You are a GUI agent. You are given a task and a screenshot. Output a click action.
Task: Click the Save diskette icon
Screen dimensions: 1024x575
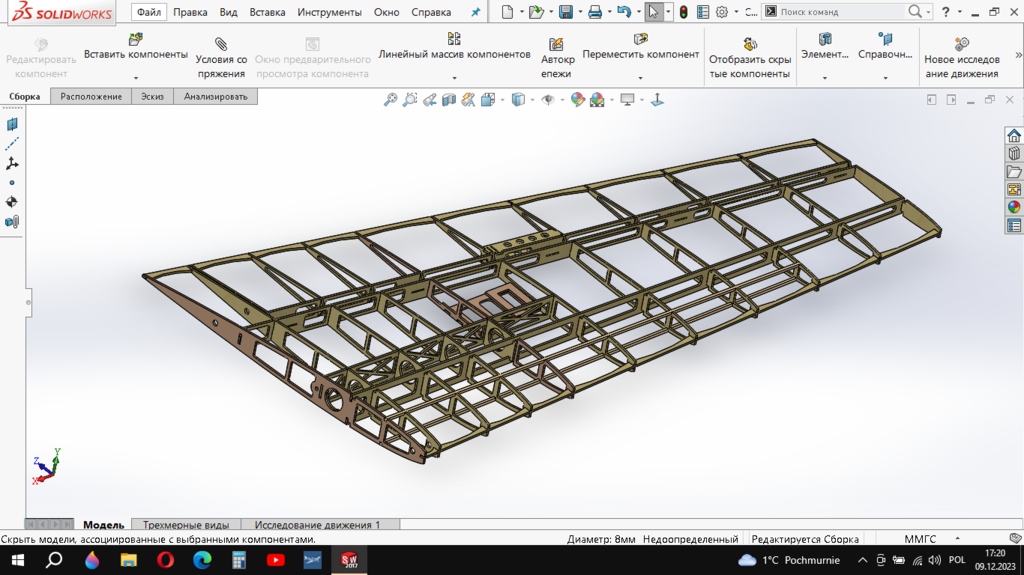[x=565, y=12]
